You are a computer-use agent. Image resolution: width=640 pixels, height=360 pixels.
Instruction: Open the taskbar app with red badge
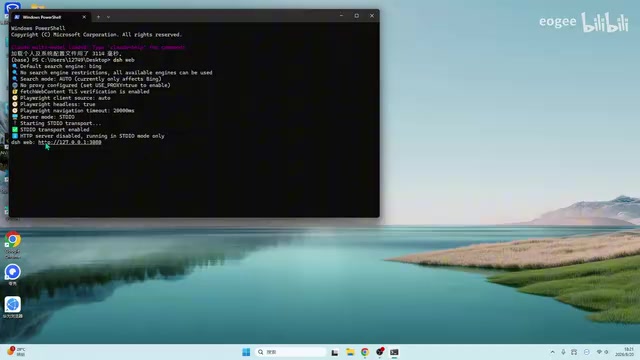pos(380,351)
